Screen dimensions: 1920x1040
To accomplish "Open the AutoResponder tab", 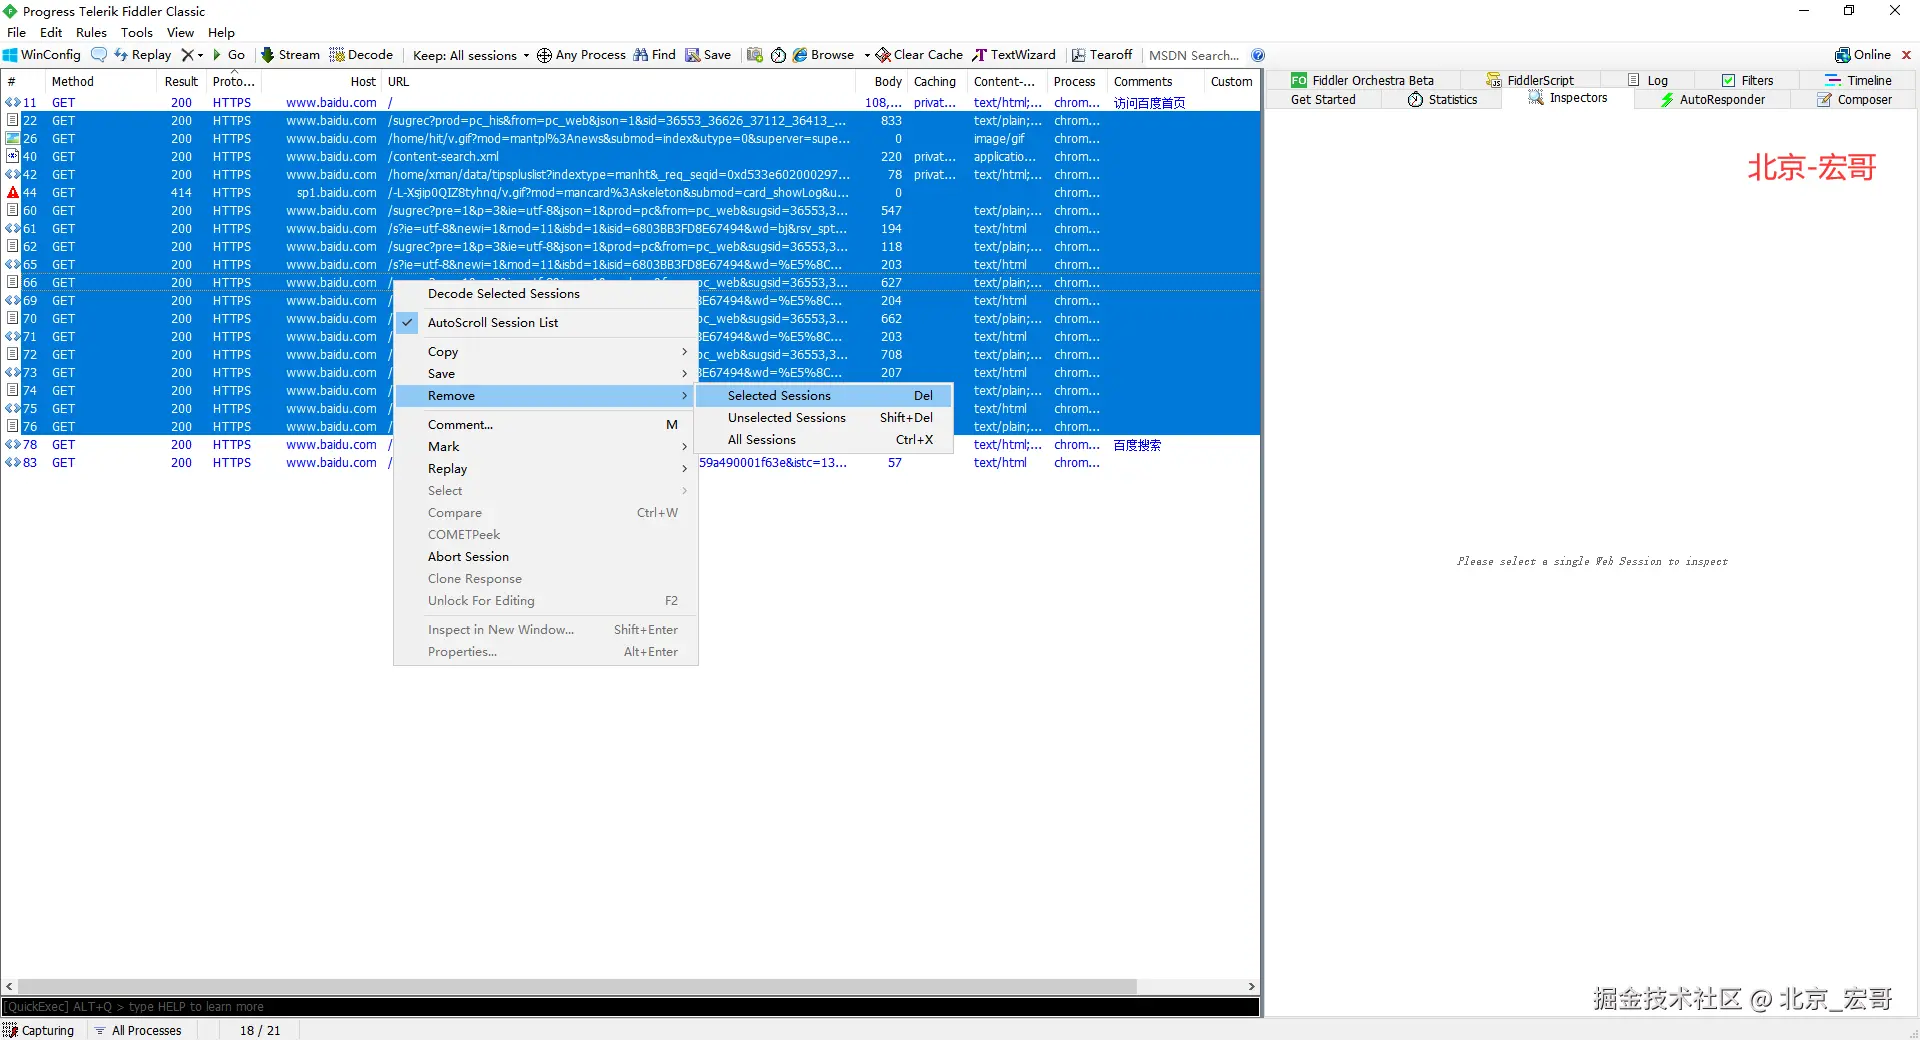I will (1713, 99).
